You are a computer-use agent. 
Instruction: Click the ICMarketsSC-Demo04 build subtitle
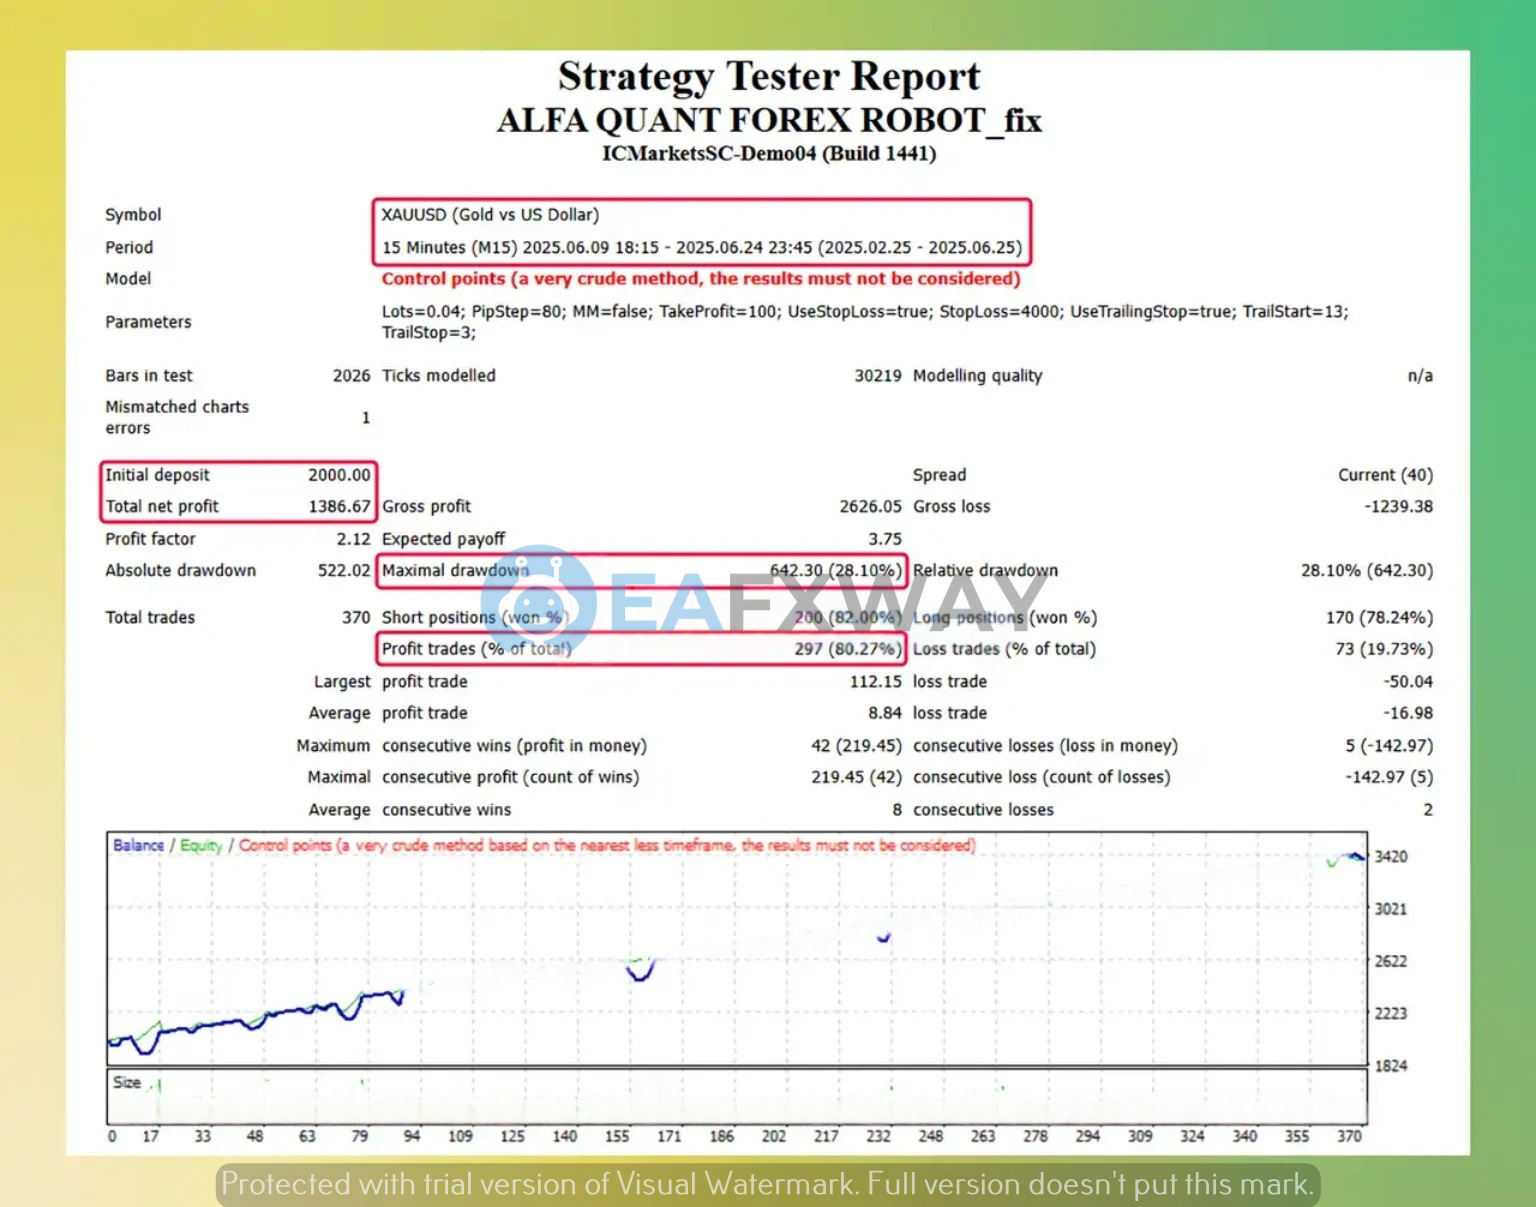768,154
